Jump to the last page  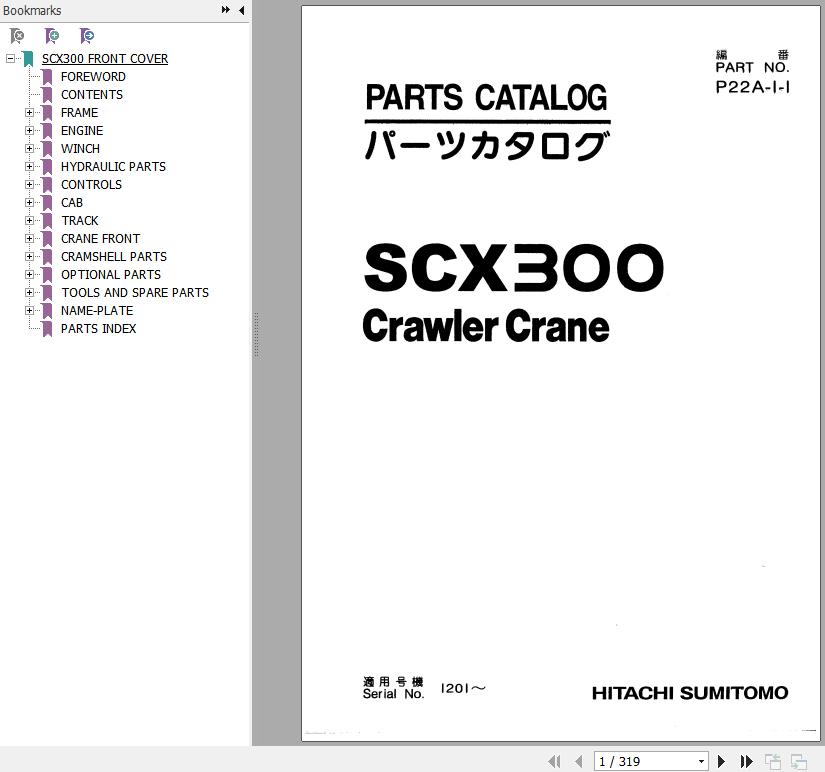[x=746, y=761]
